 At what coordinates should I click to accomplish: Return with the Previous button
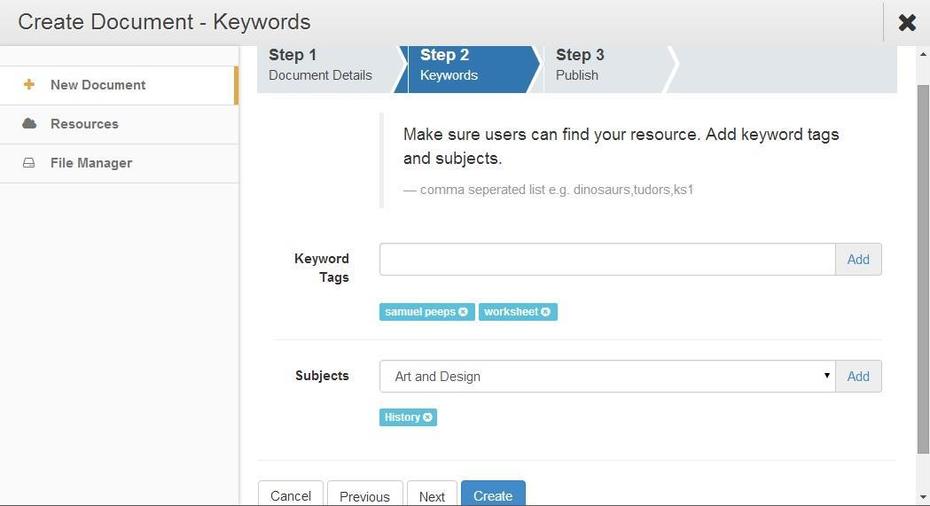[x=365, y=495]
